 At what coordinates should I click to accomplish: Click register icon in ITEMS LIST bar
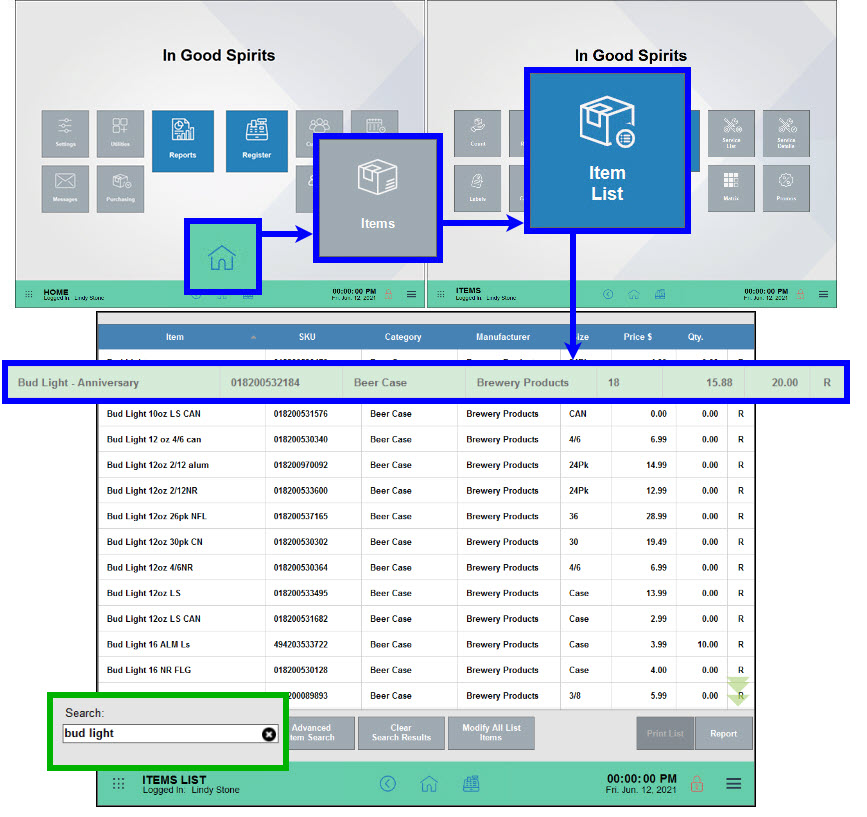click(471, 783)
